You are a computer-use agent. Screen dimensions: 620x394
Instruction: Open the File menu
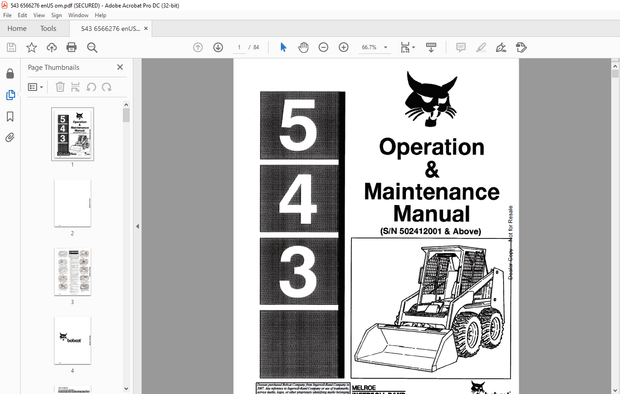click(x=8, y=15)
